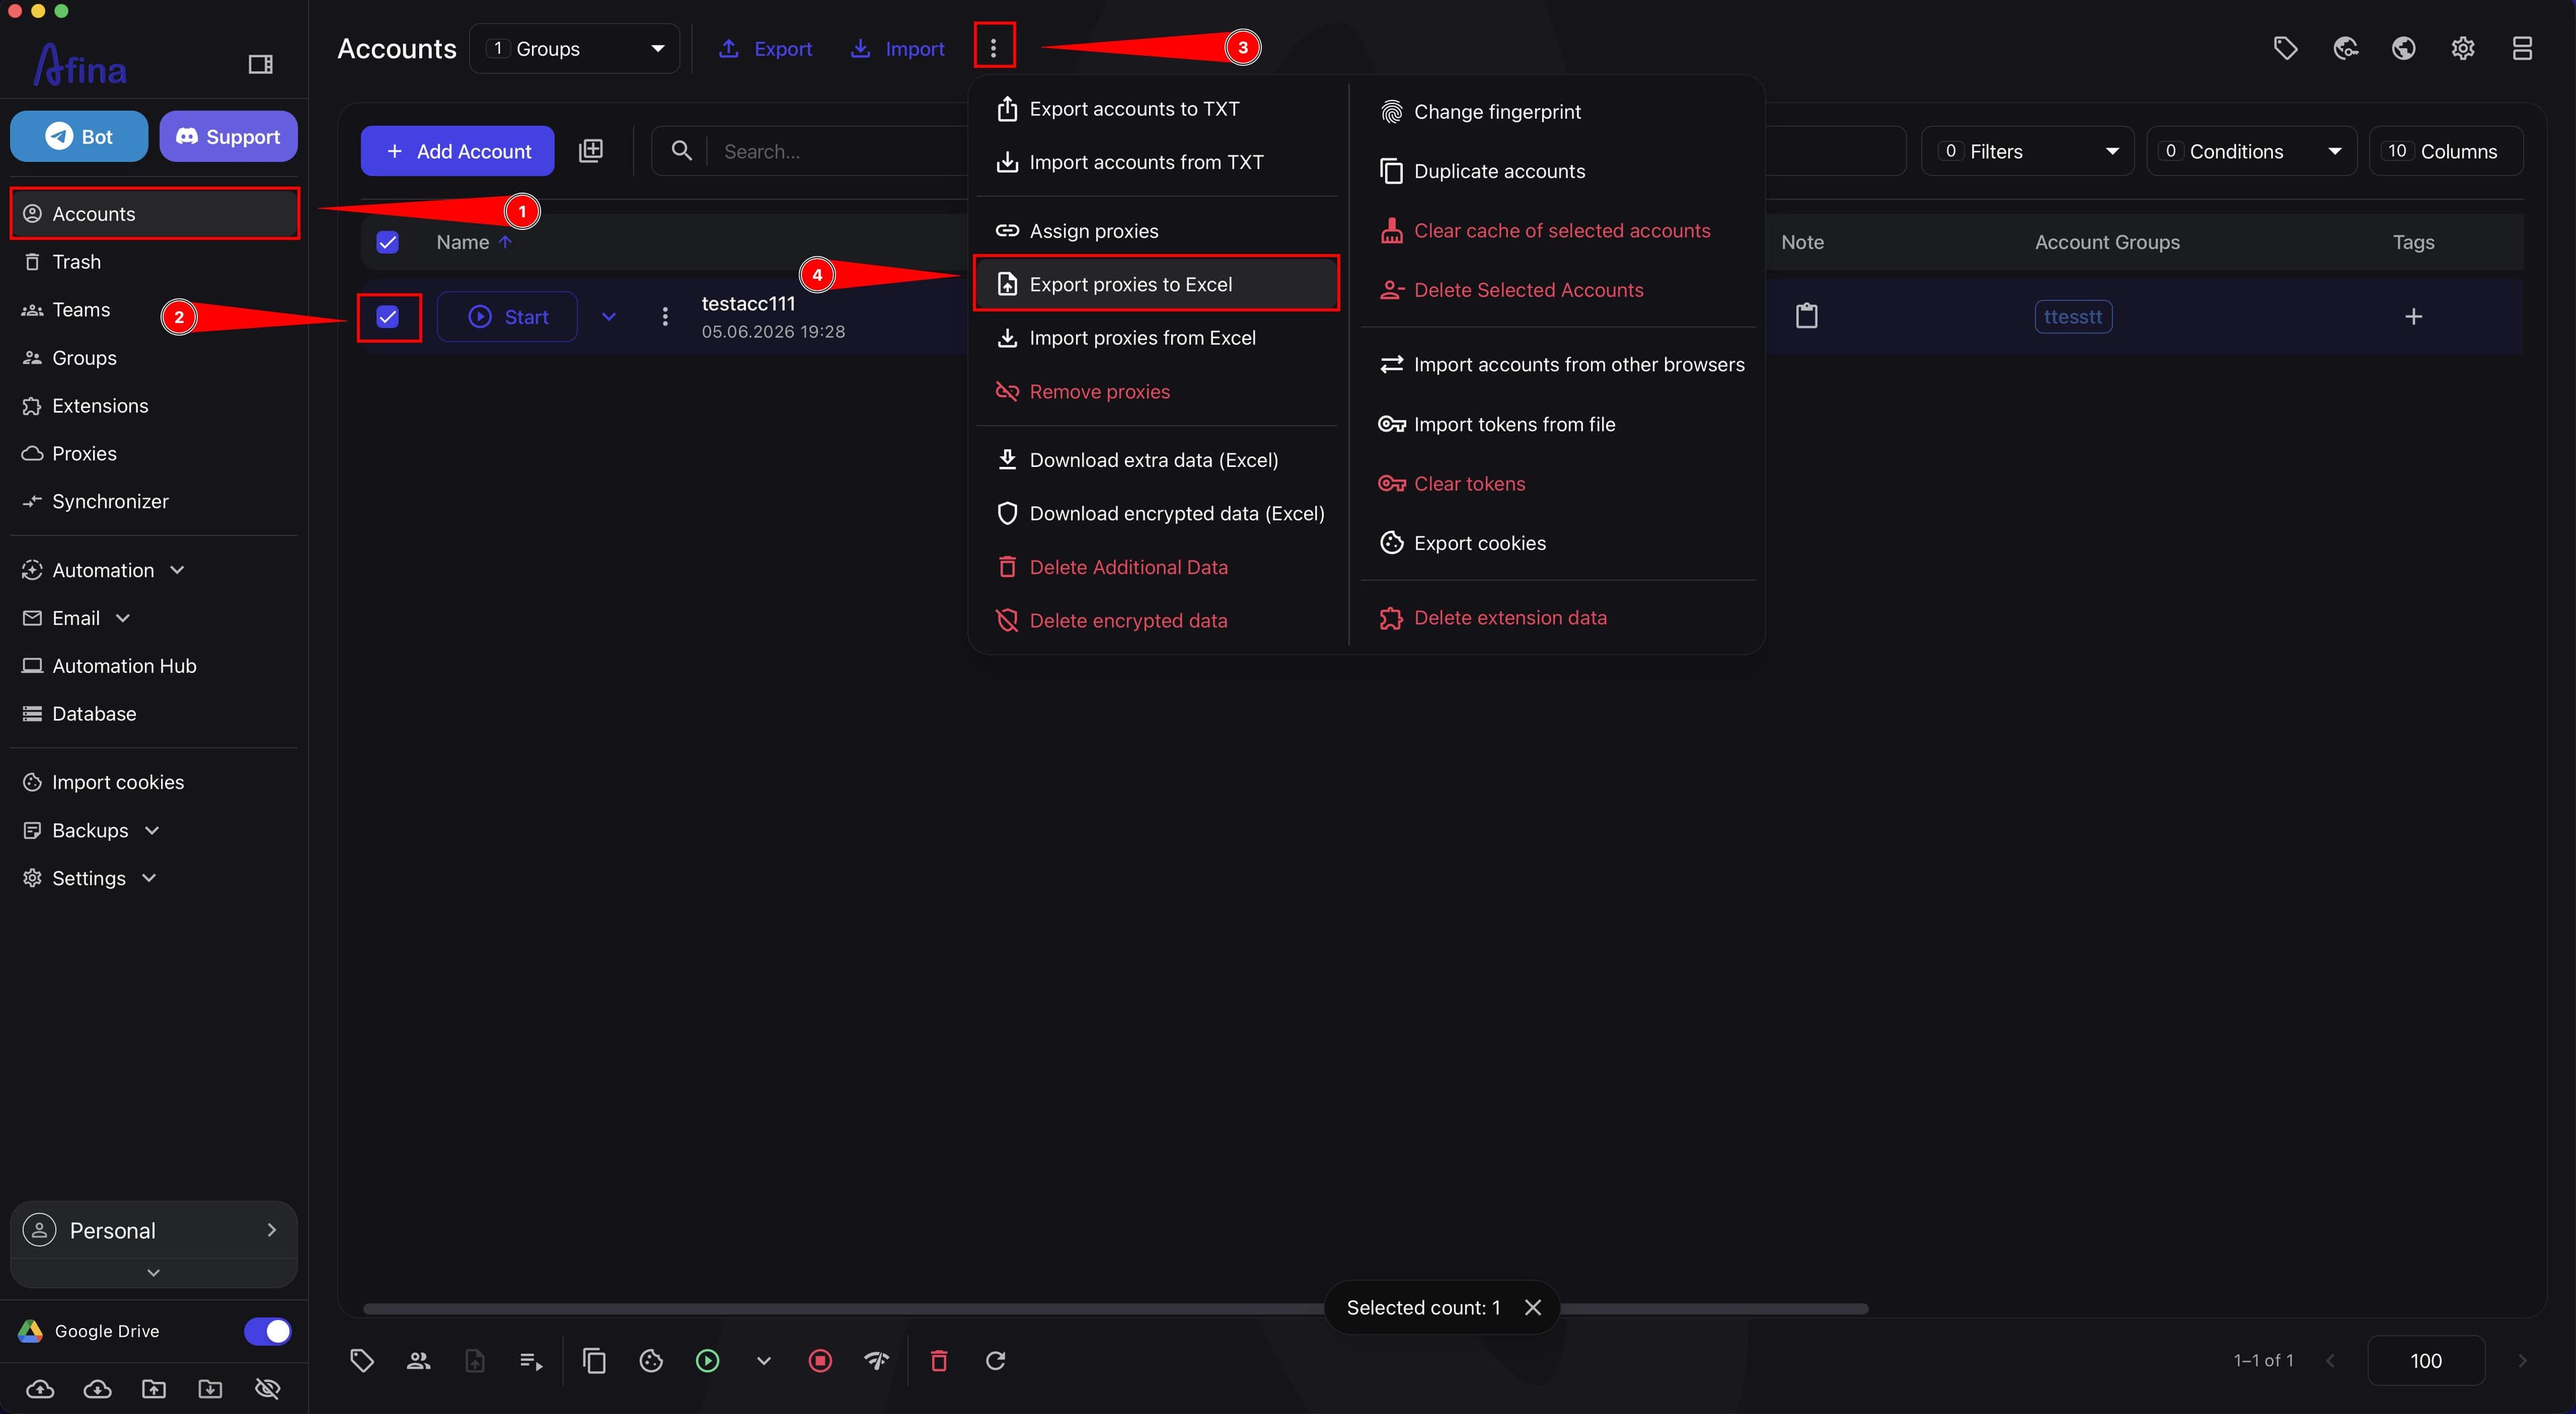Click the refresh icon in bottom toolbar
Screen dimensions: 2576x1414
click(x=995, y=1360)
